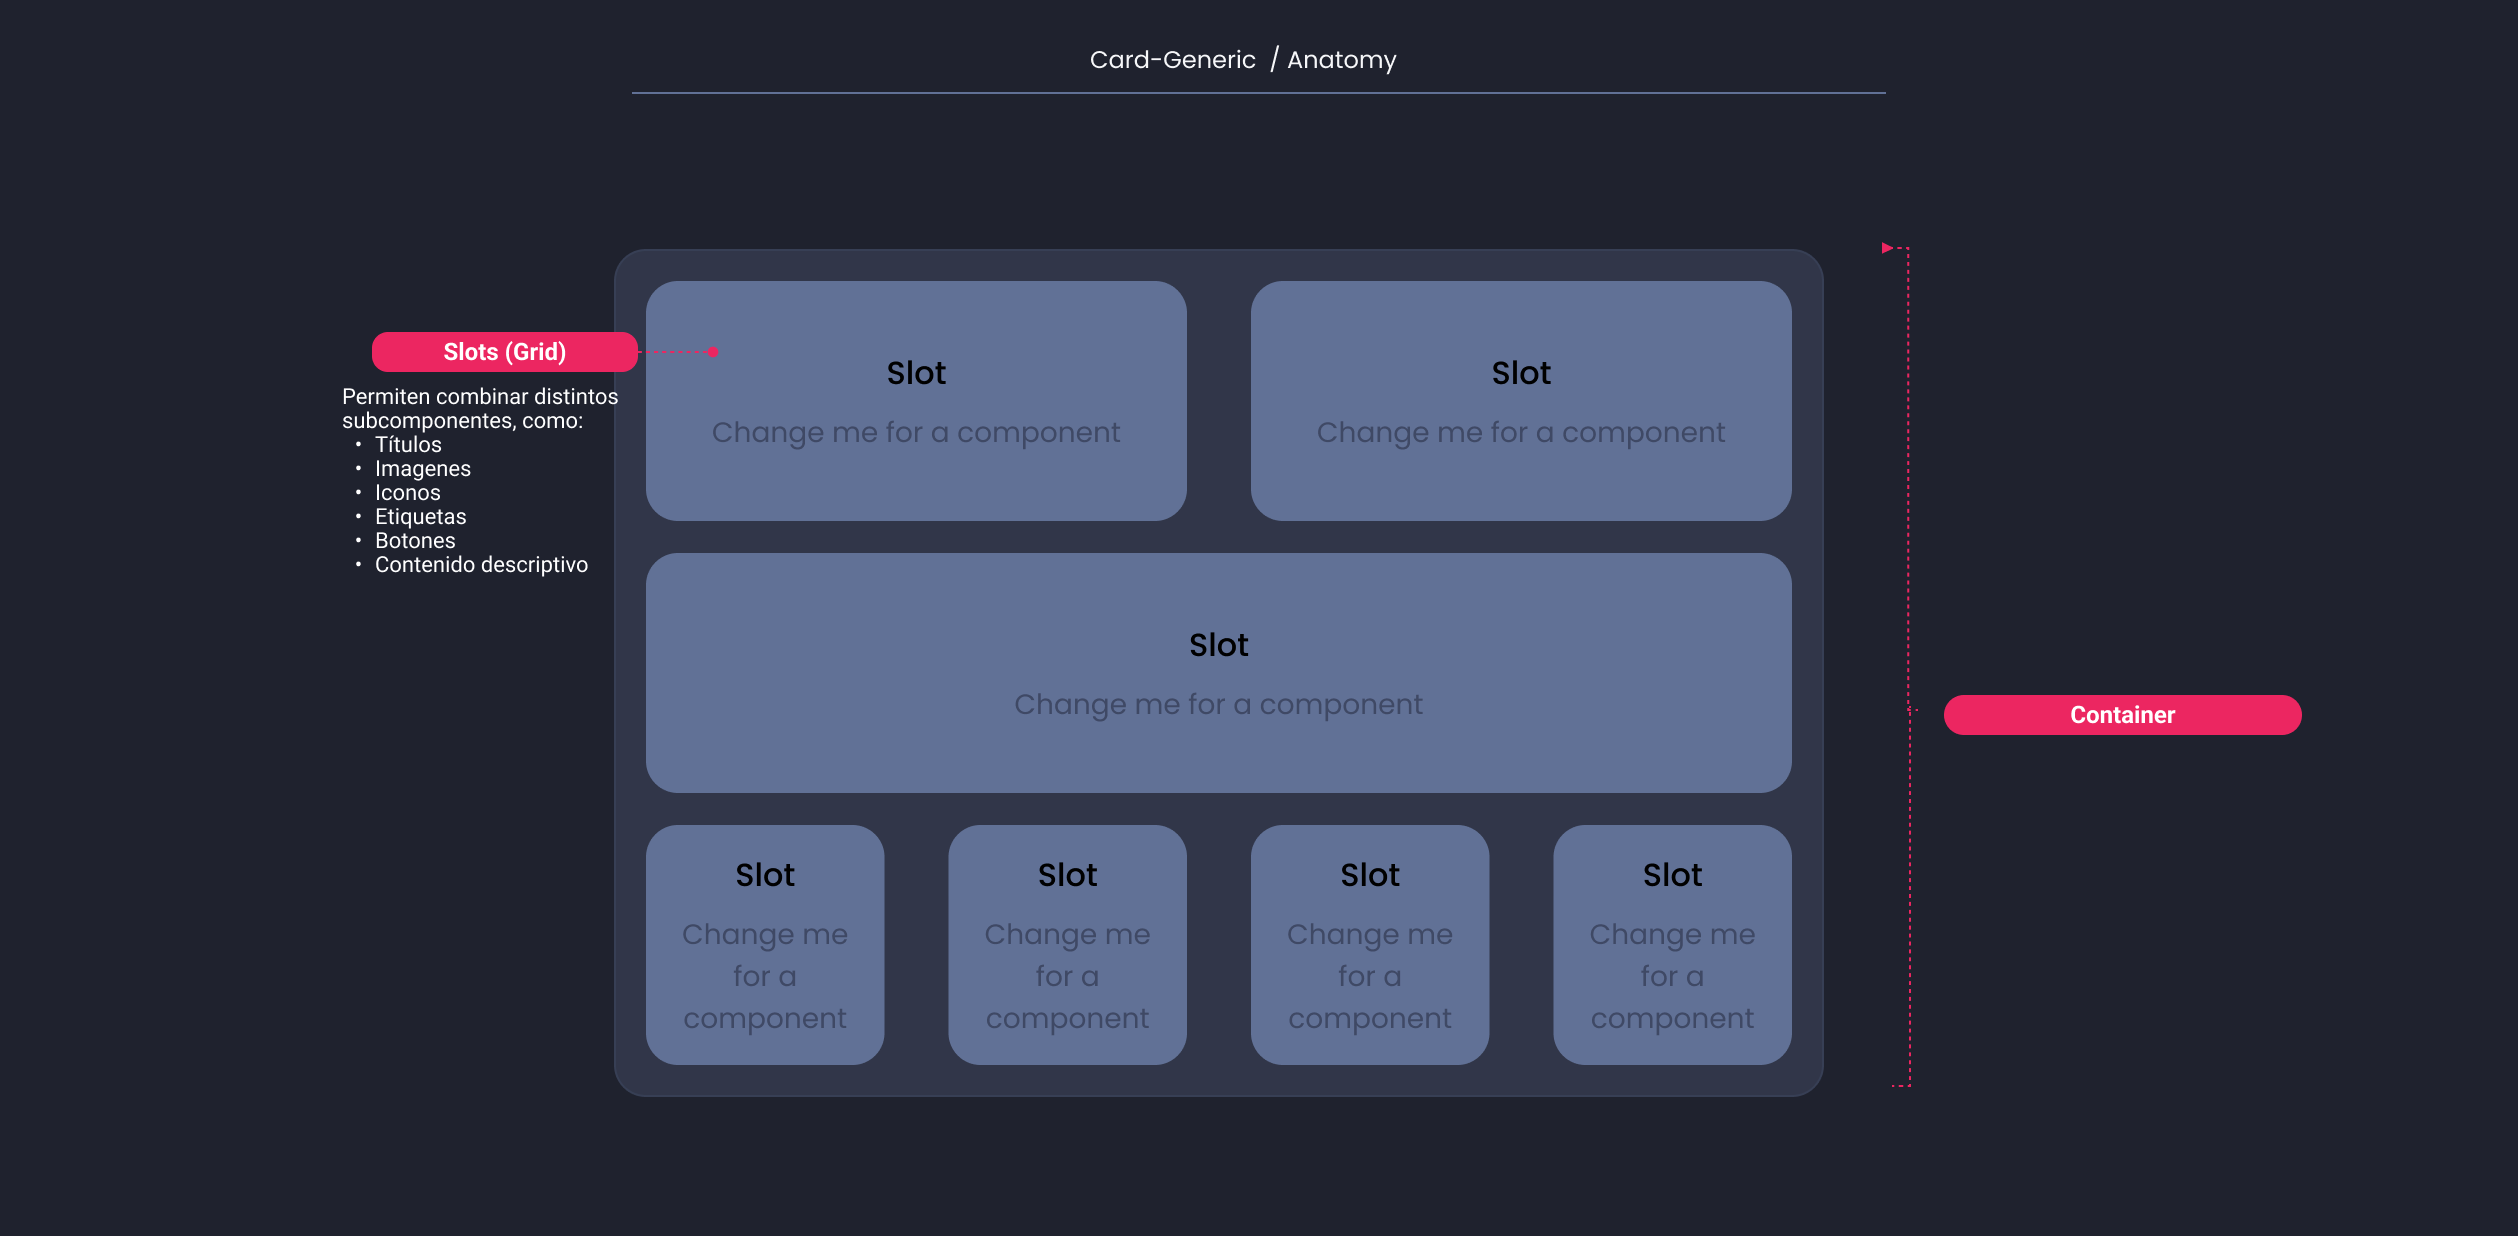Select the fourth bottom-row Slot card
The width and height of the screenshot is (2518, 1236).
click(1672, 945)
